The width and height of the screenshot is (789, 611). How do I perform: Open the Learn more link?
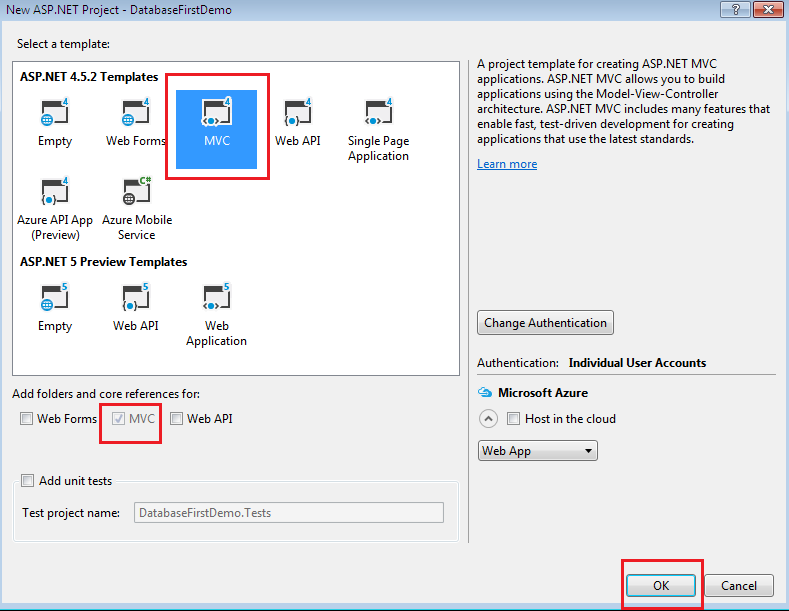click(x=507, y=164)
